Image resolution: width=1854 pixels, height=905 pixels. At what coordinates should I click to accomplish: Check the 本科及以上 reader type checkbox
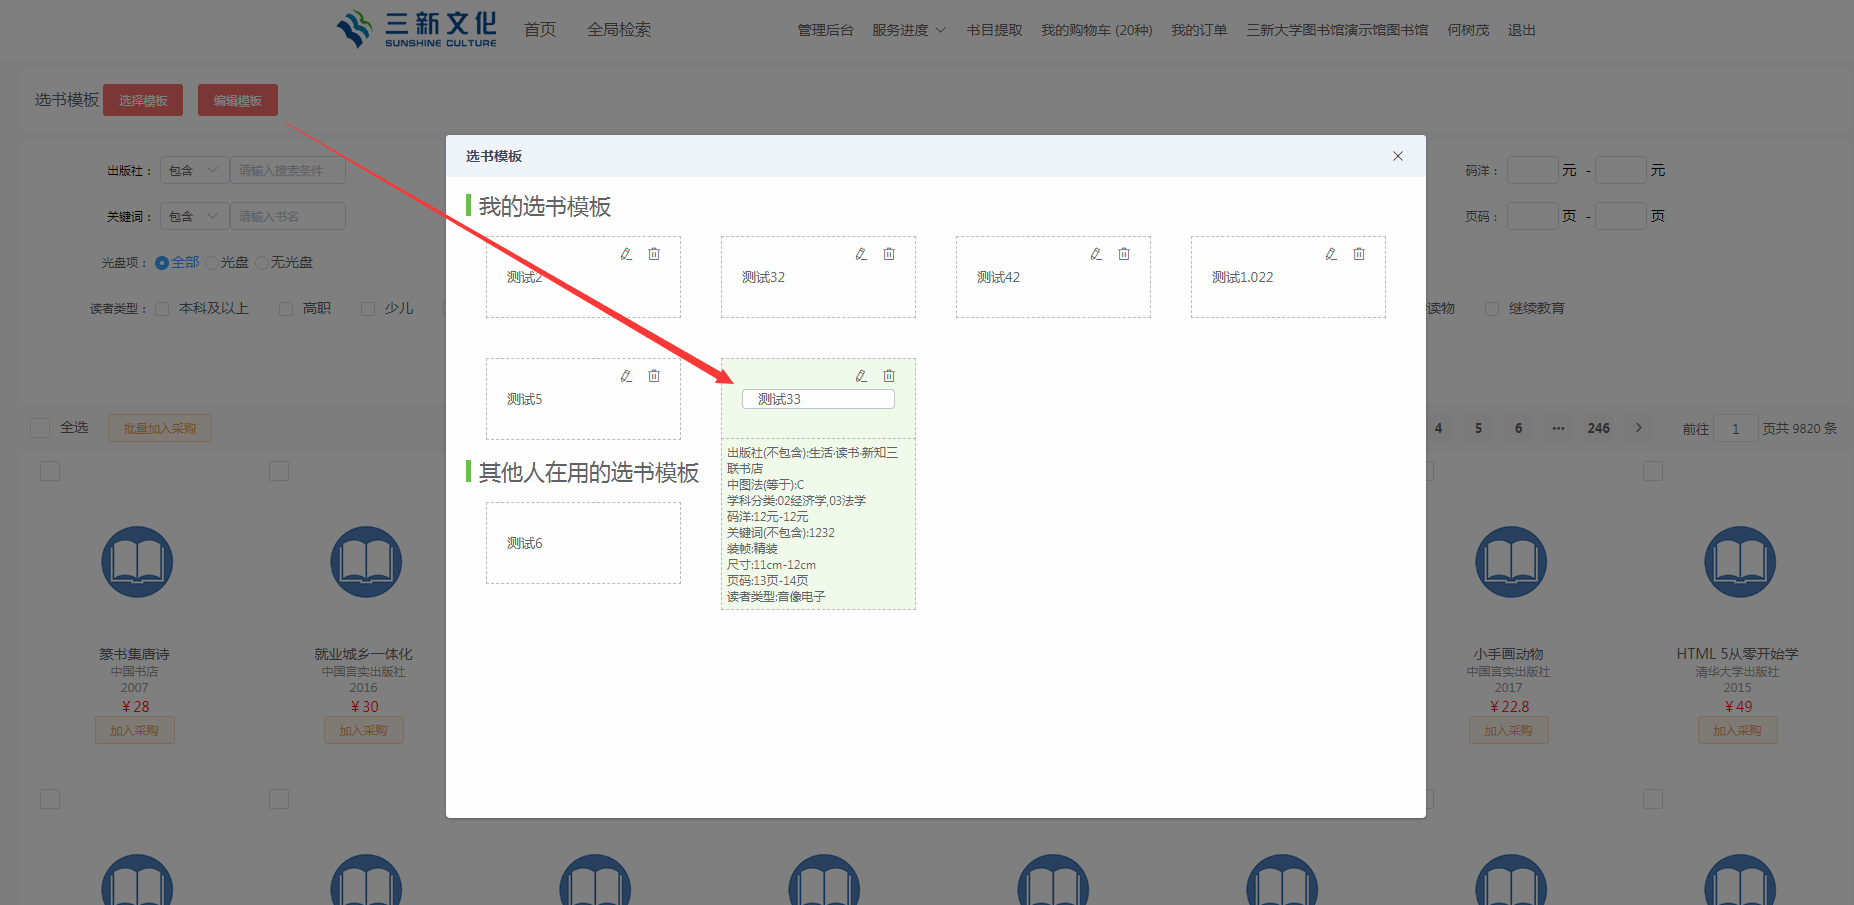[162, 309]
